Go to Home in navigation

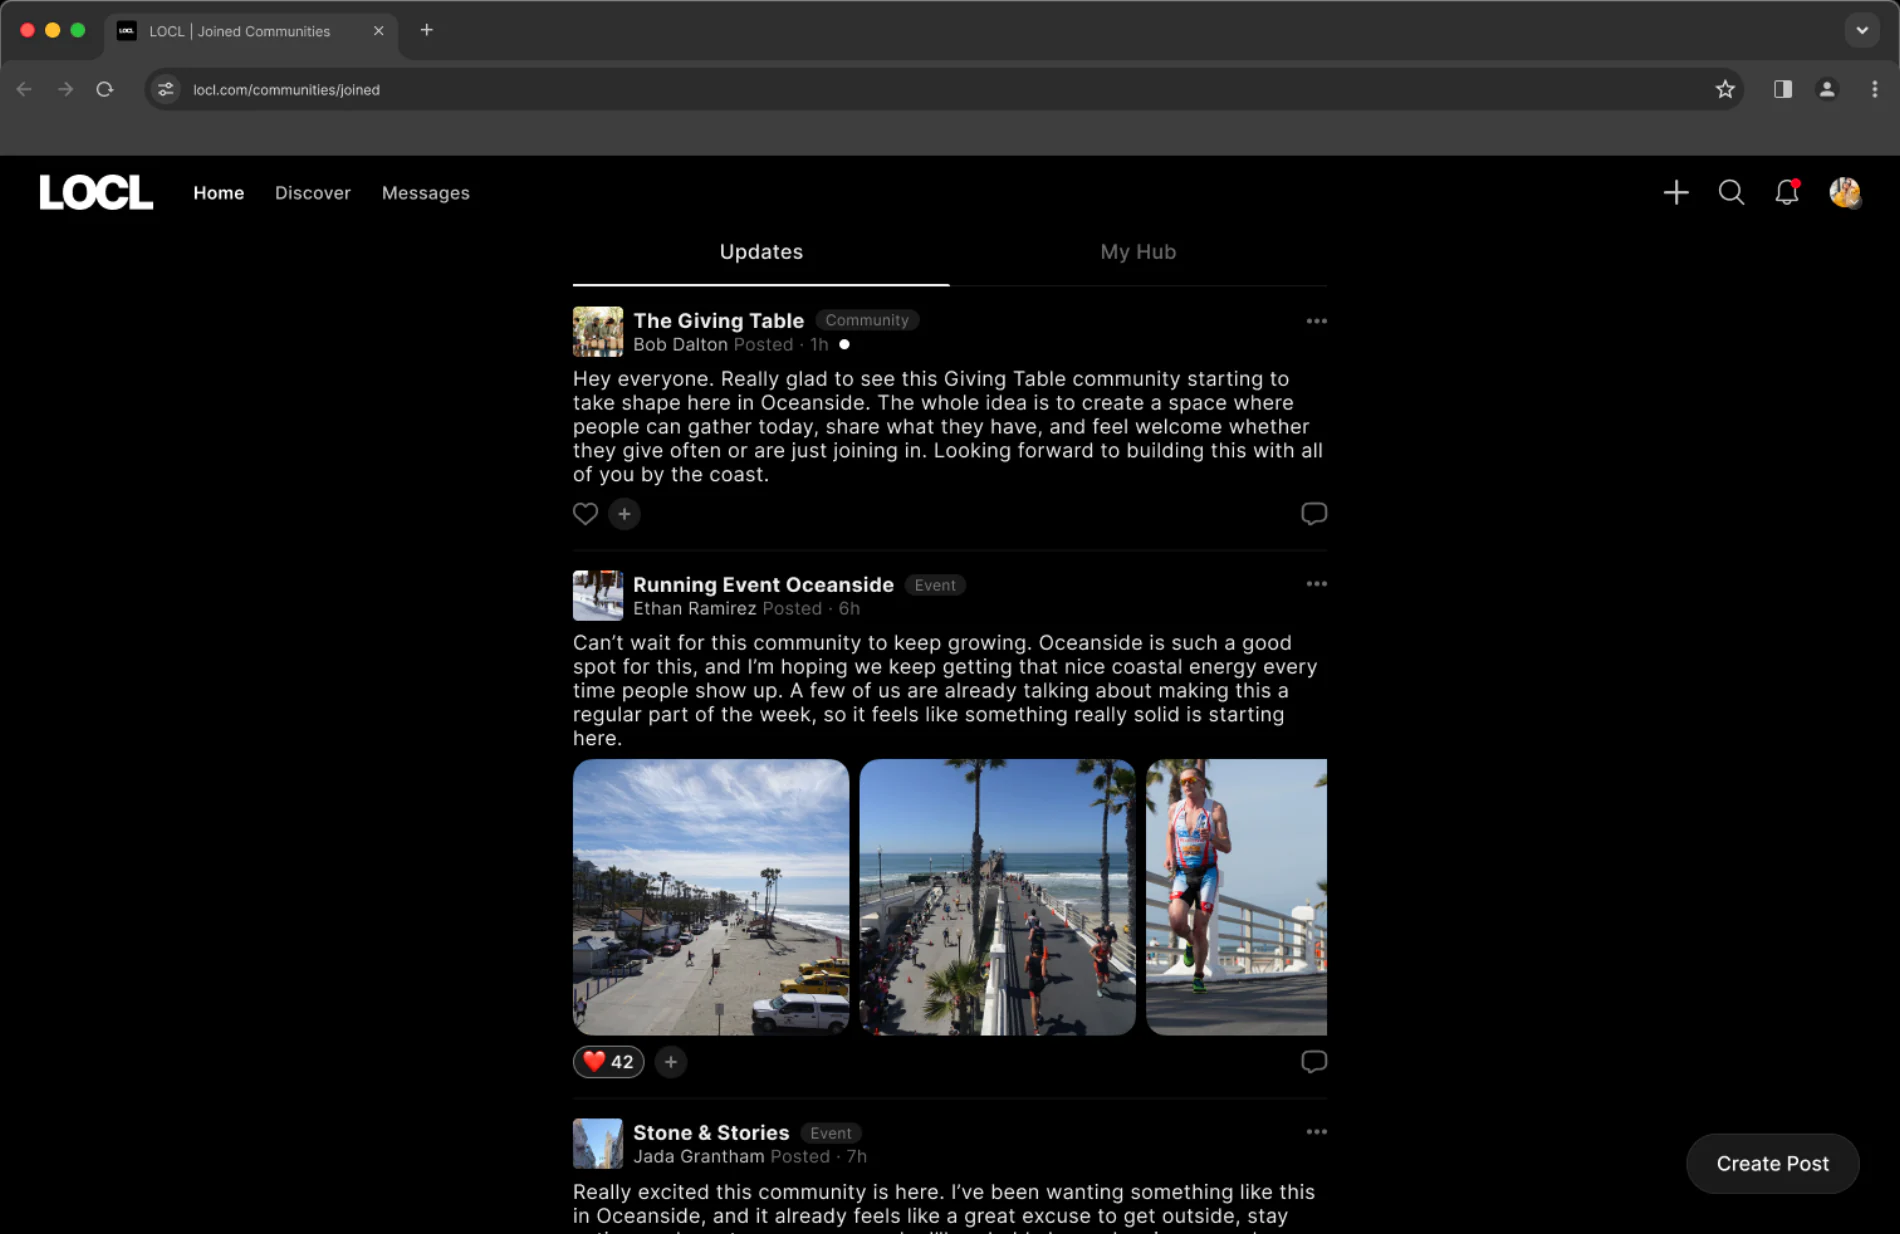click(218, 193)
